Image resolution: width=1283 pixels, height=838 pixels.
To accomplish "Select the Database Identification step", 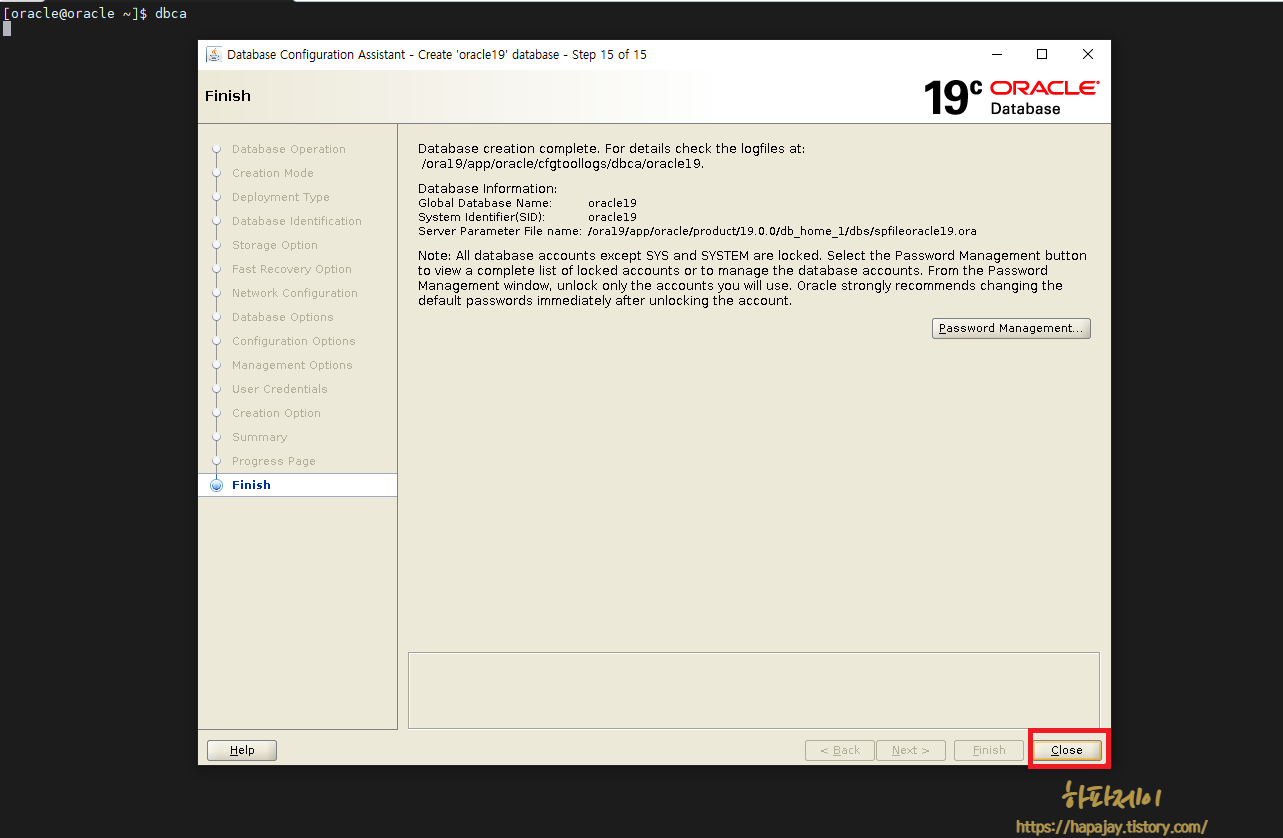I will click(297, 221).
